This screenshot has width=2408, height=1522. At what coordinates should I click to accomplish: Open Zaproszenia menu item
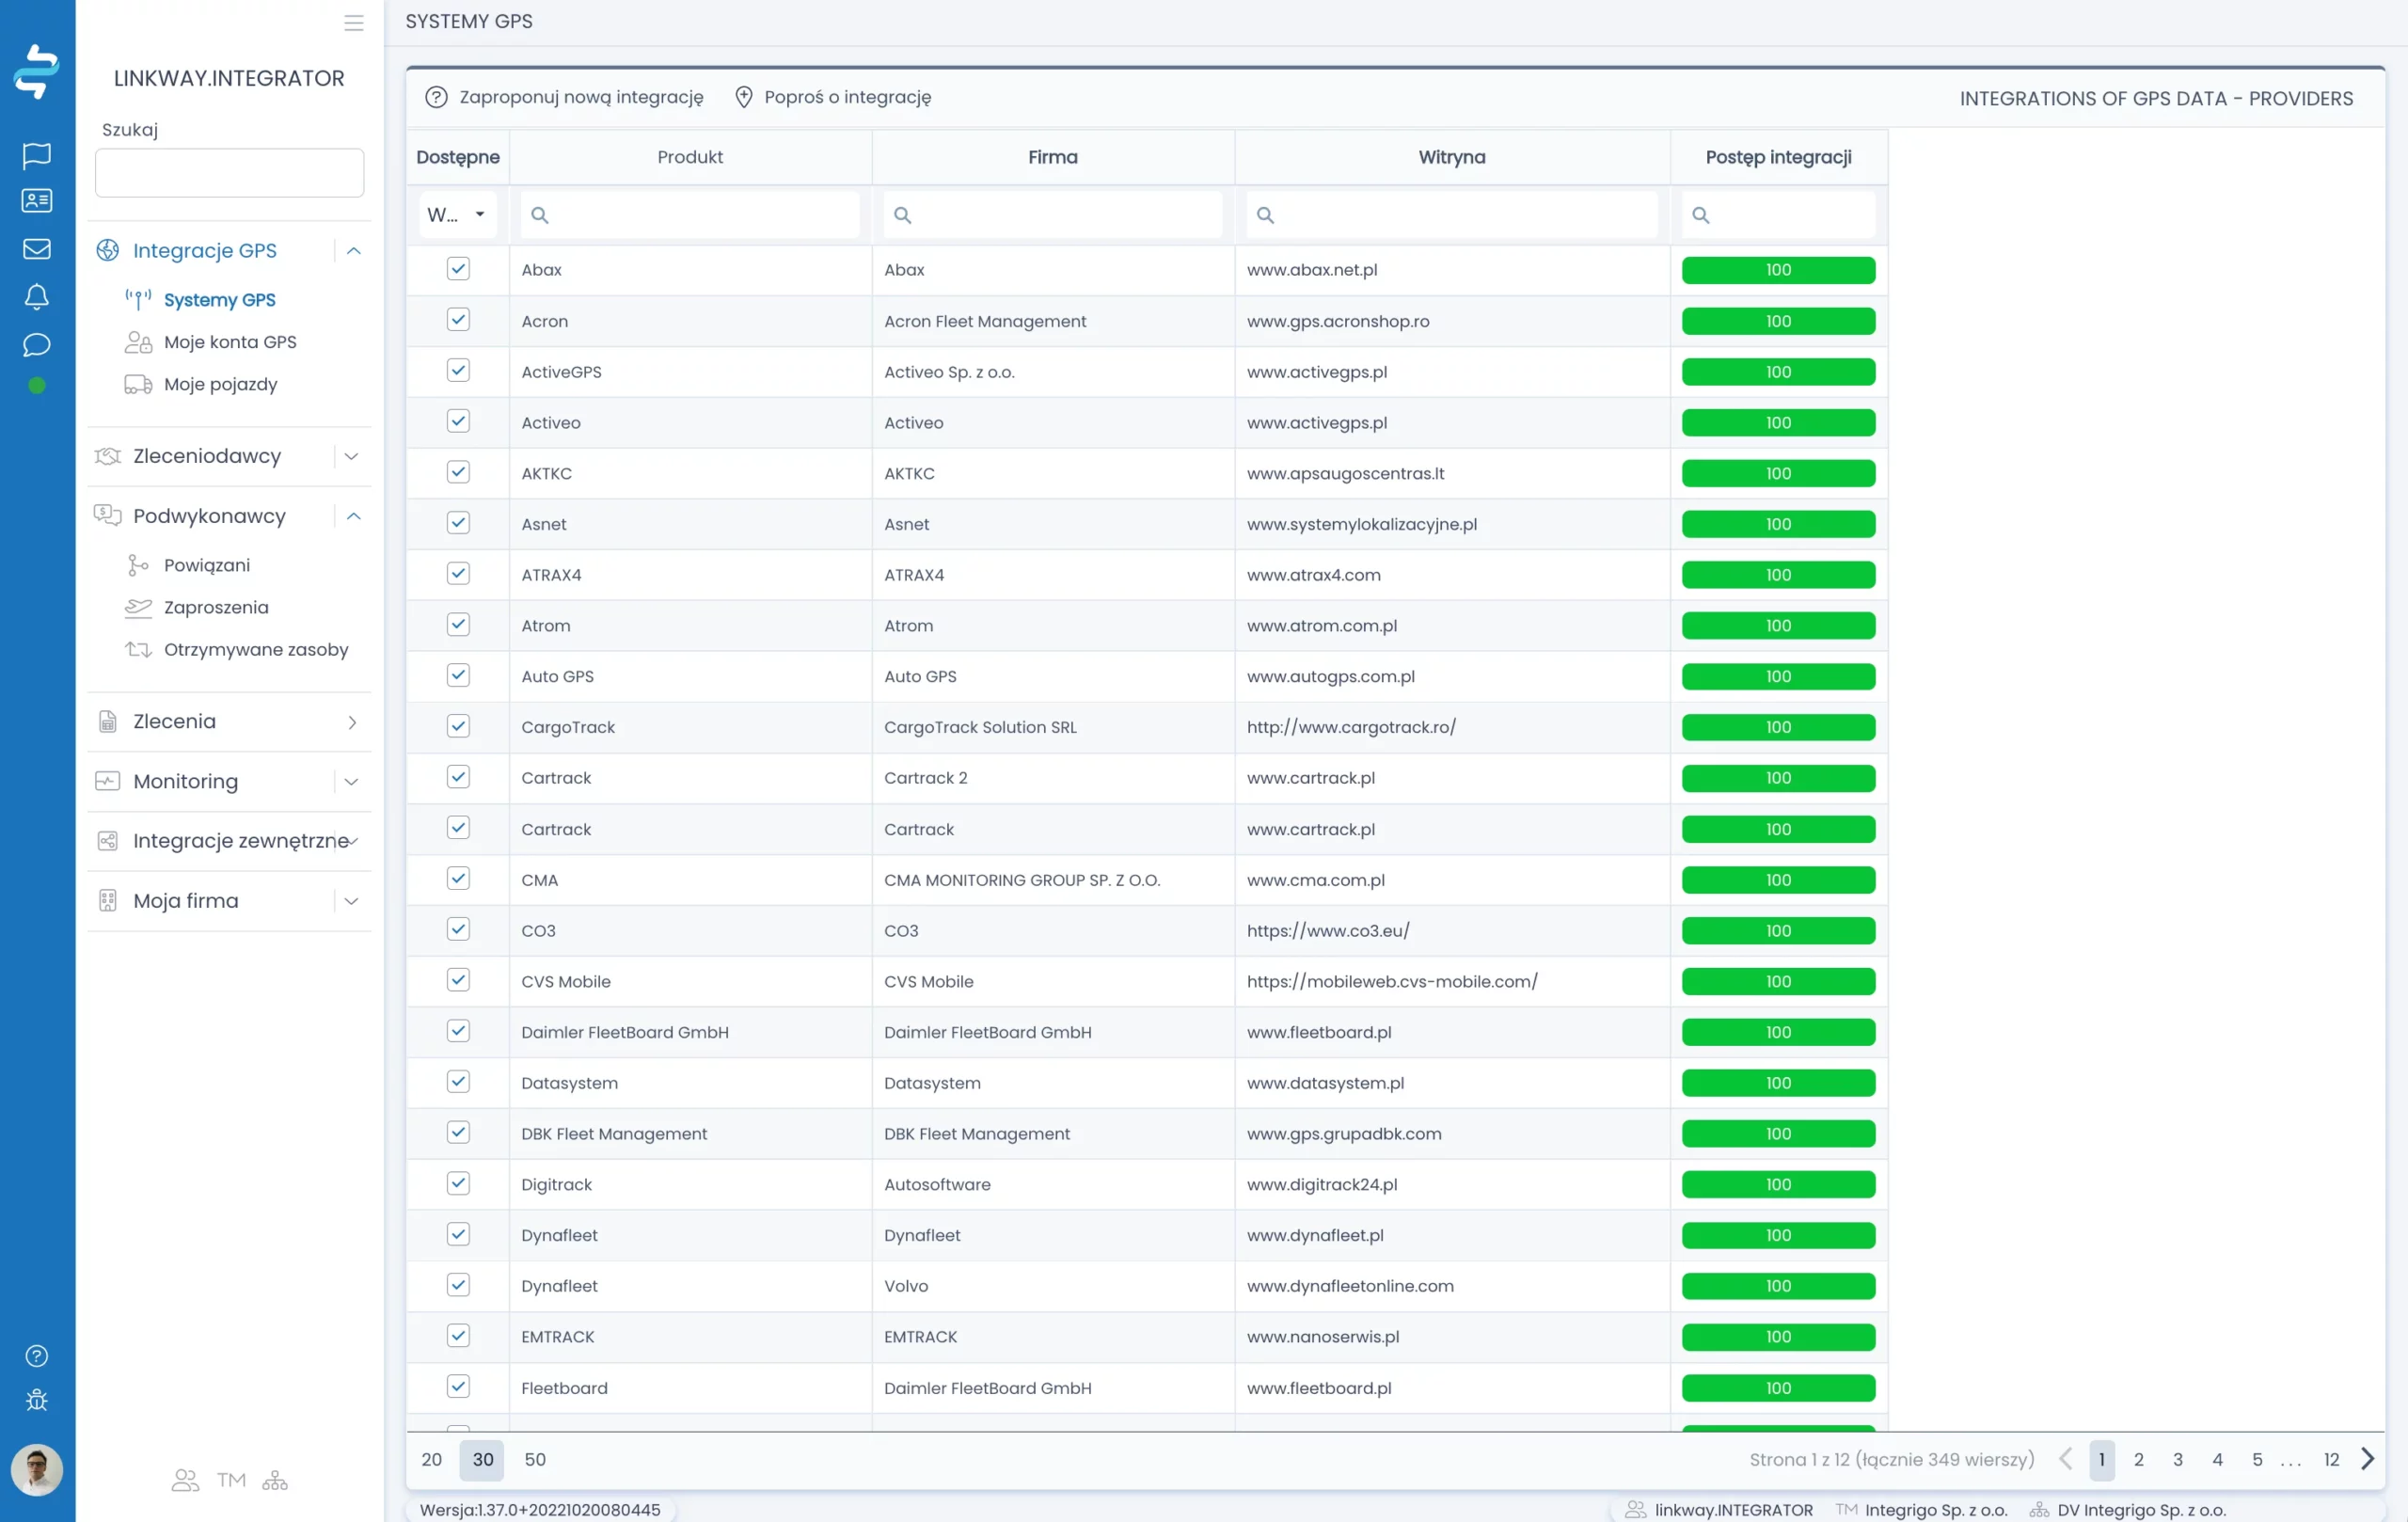point(216,607)
